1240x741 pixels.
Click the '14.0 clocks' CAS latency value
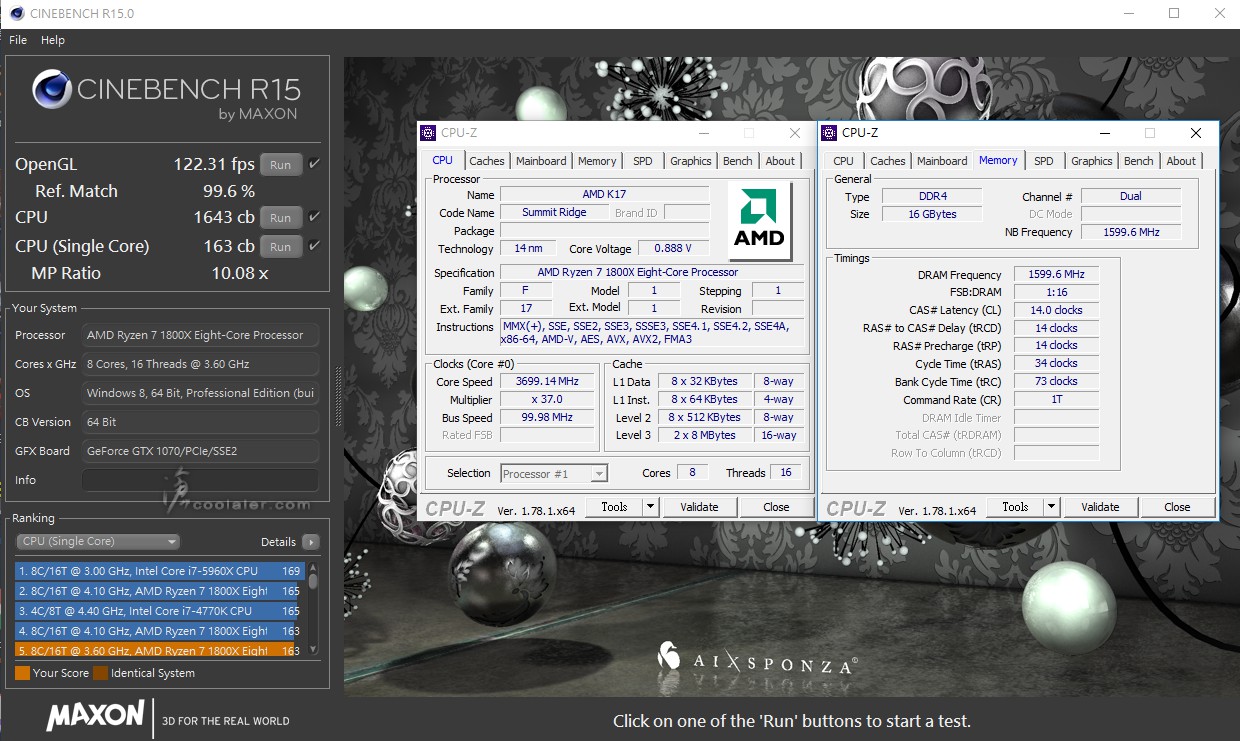coord(1056,310)
